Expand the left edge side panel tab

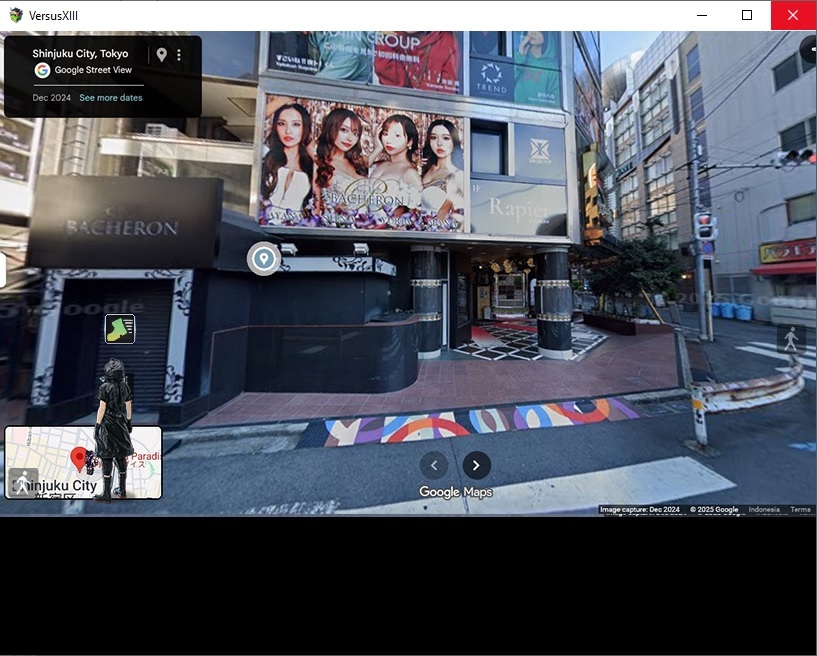pyautogui.click(x=3, y=270)
